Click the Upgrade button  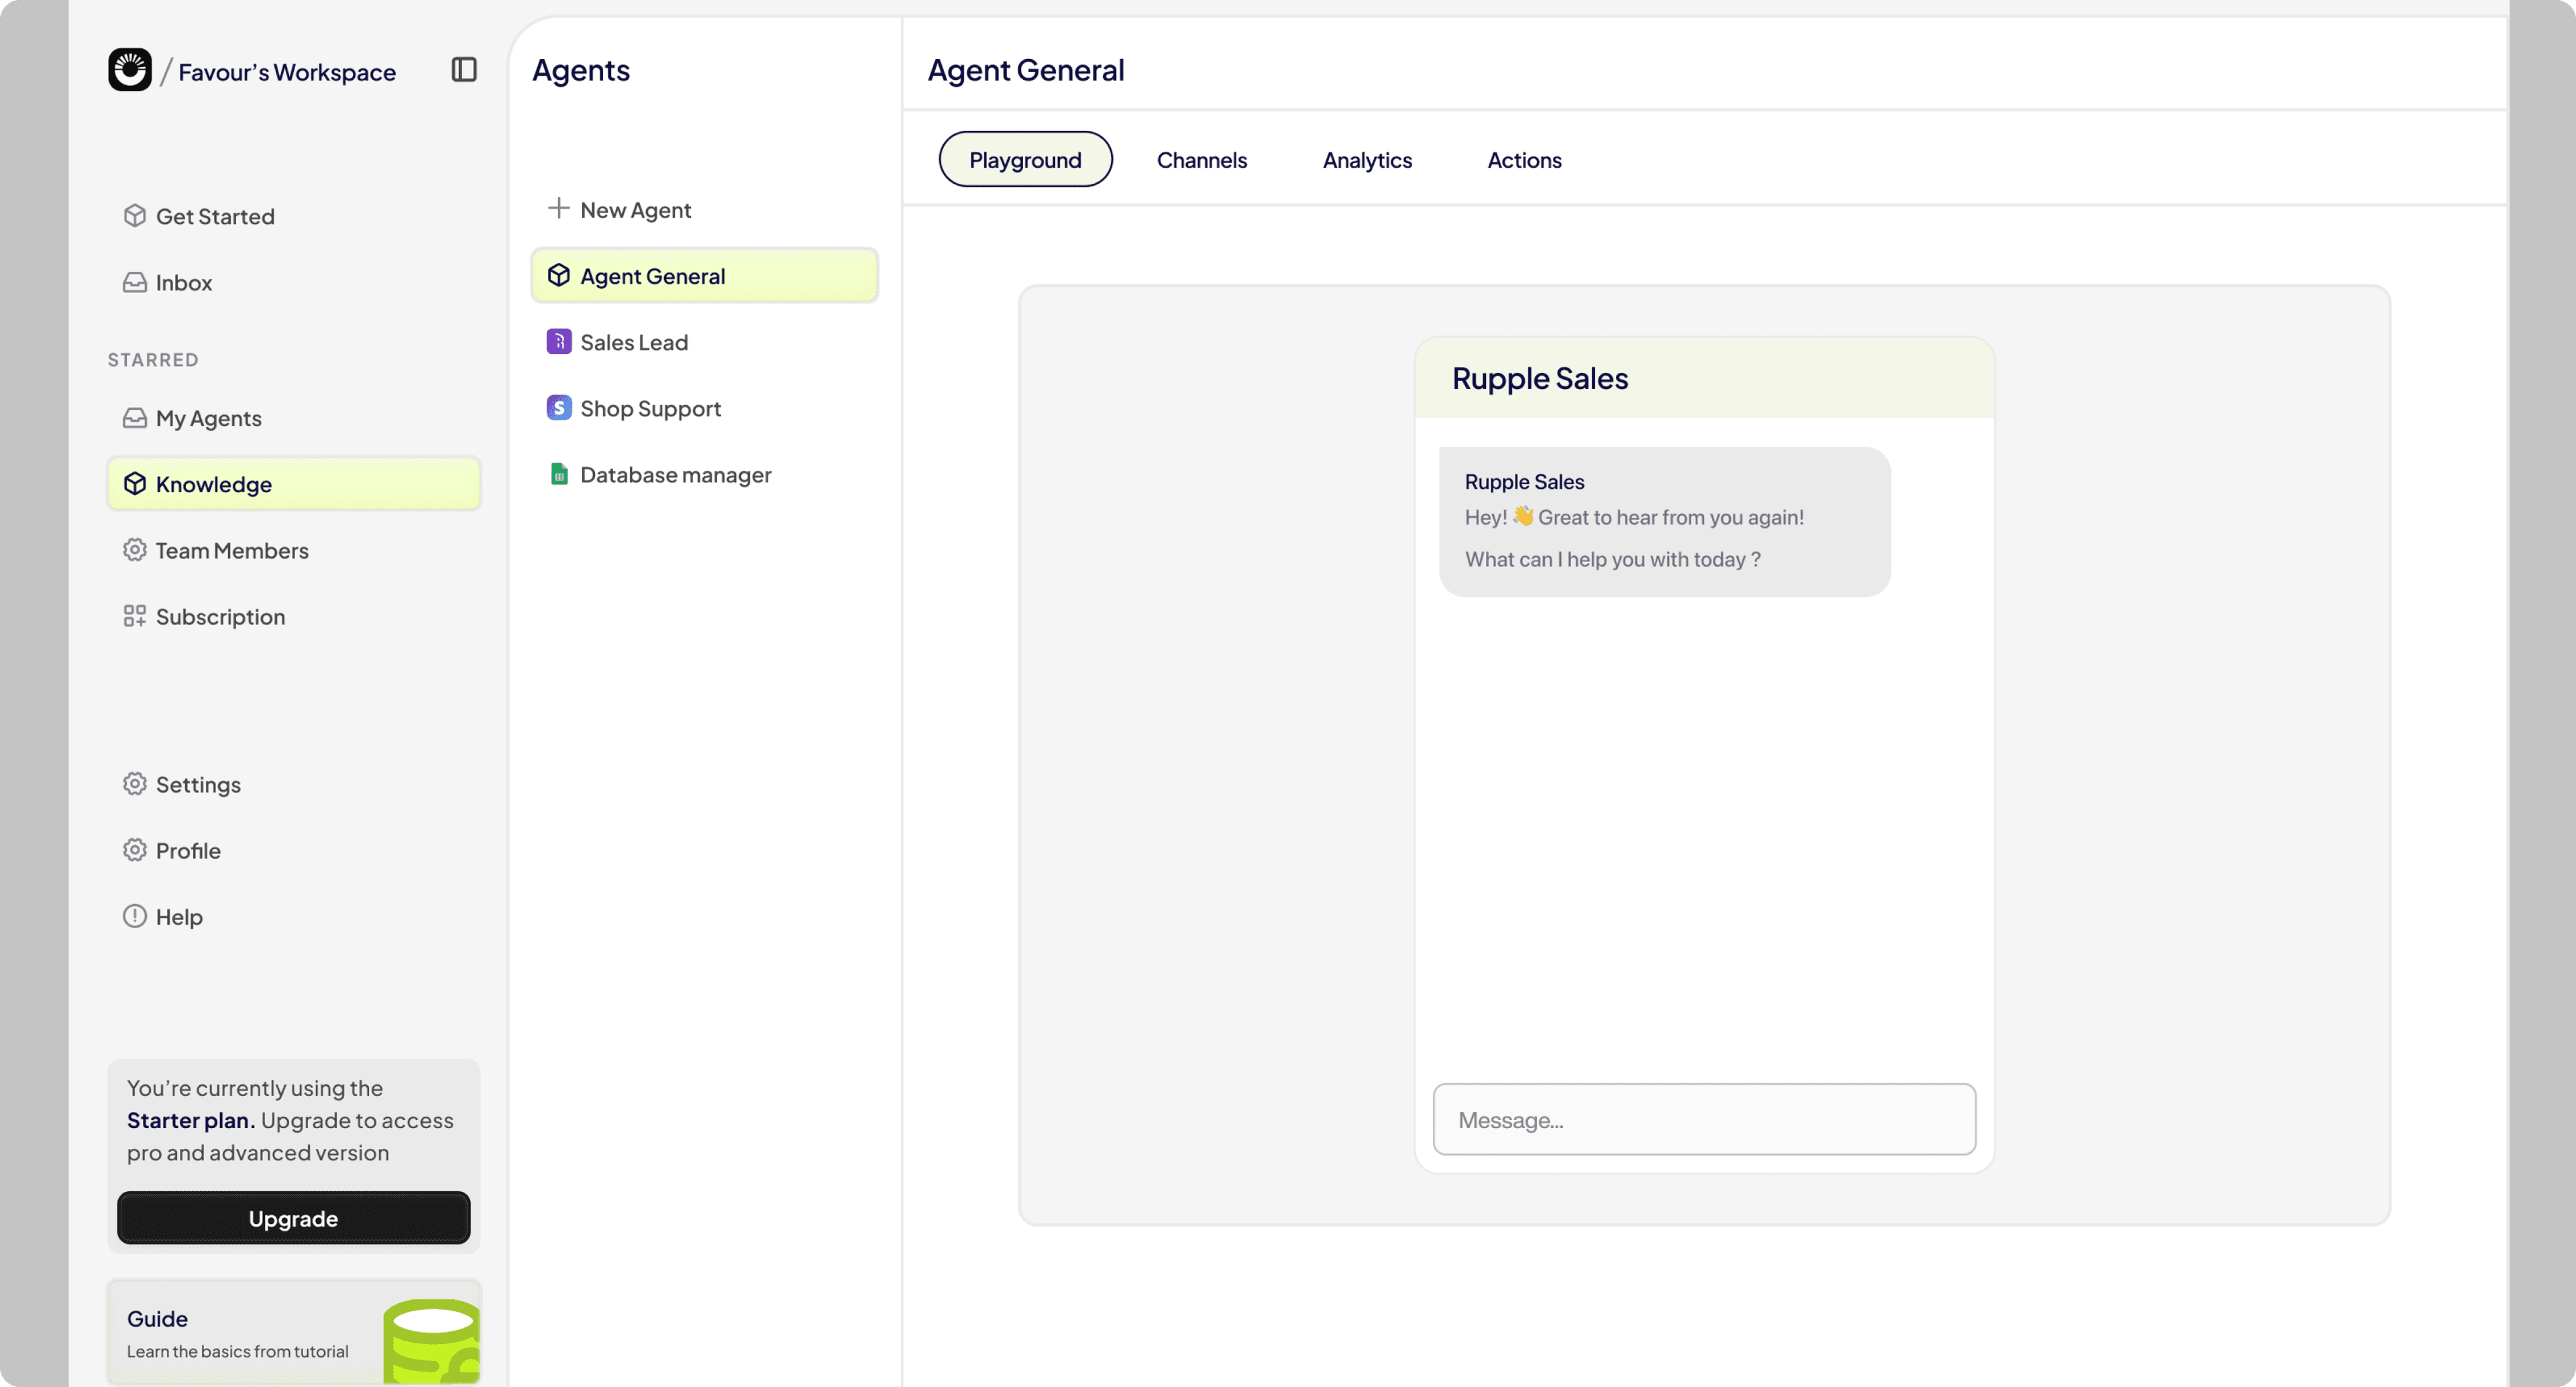tap(293, 1218)
